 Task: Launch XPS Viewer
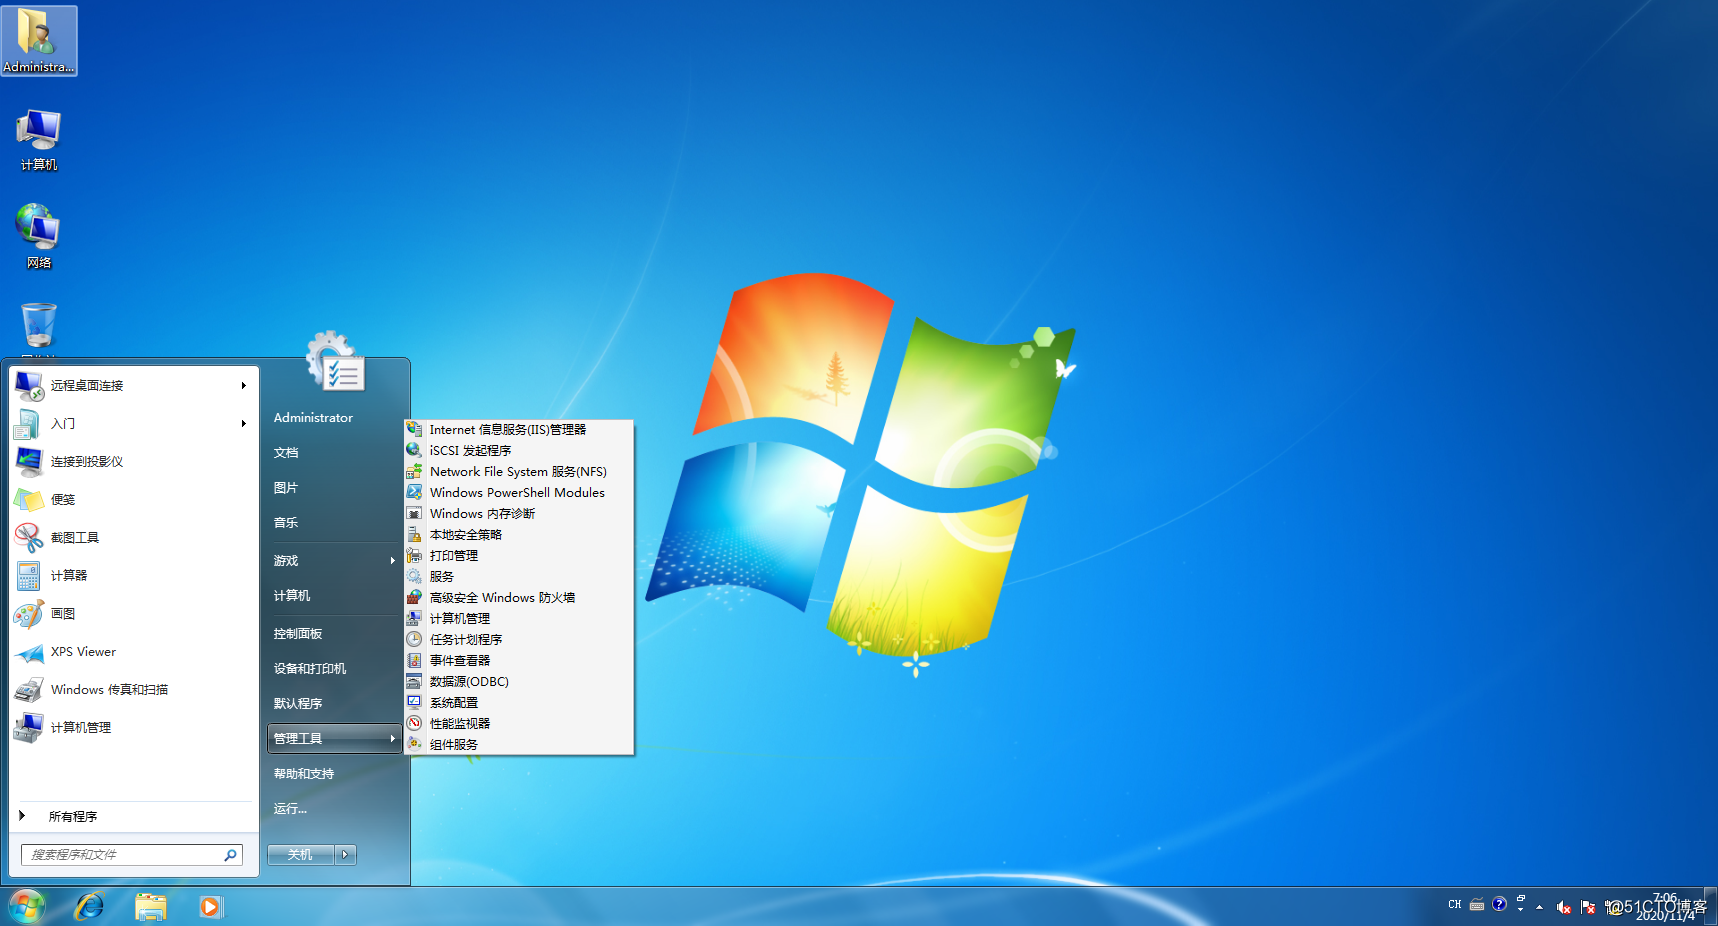pyautogui.click(x=134, y=651)
